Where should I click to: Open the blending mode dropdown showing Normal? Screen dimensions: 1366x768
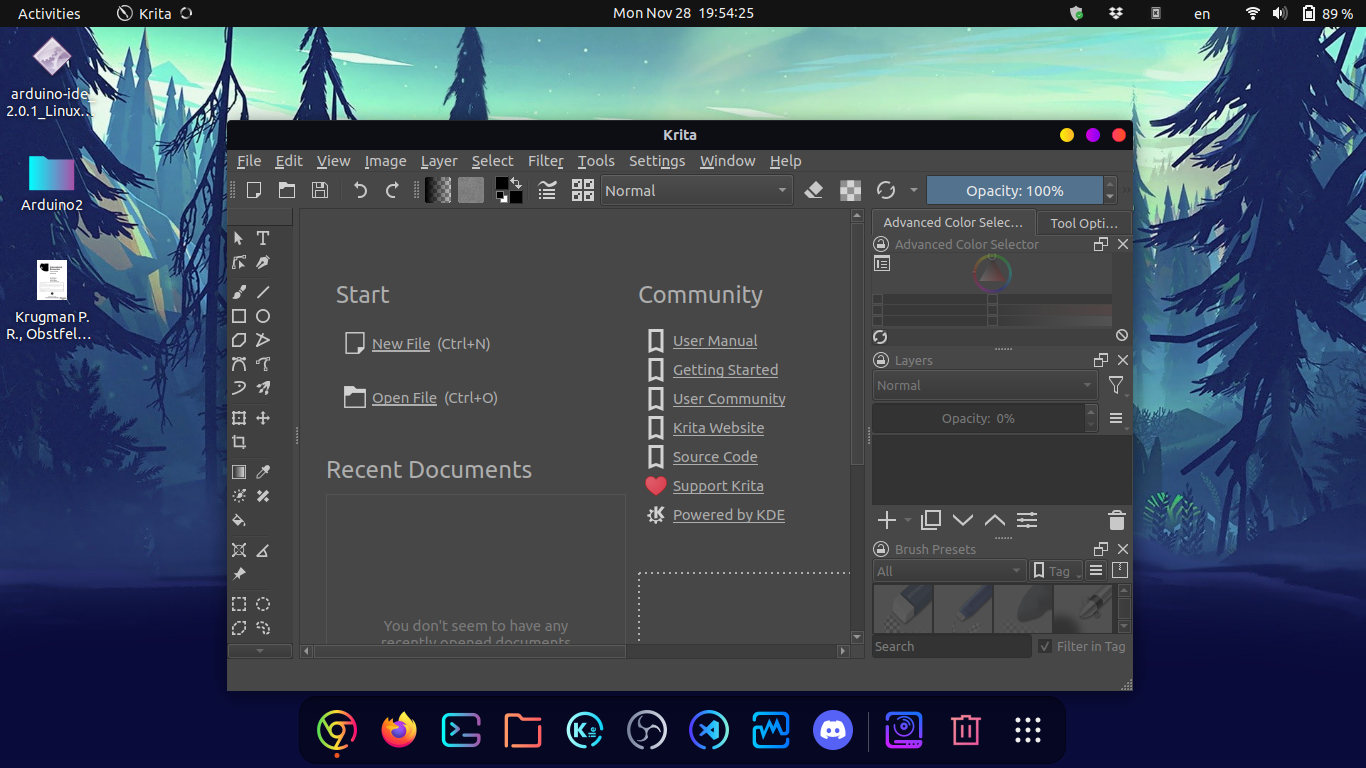coord(697,190)
